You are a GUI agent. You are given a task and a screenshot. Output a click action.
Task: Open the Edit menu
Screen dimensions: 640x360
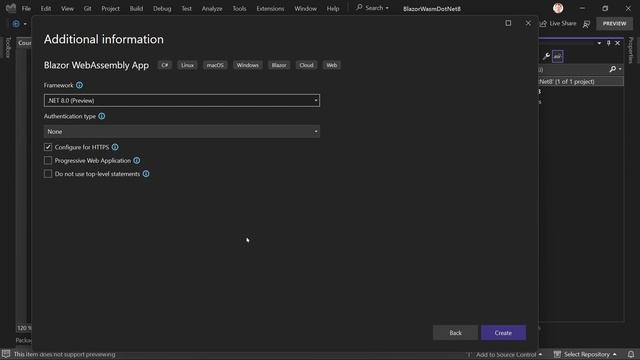pyautogui.click(x=46, y=8)
